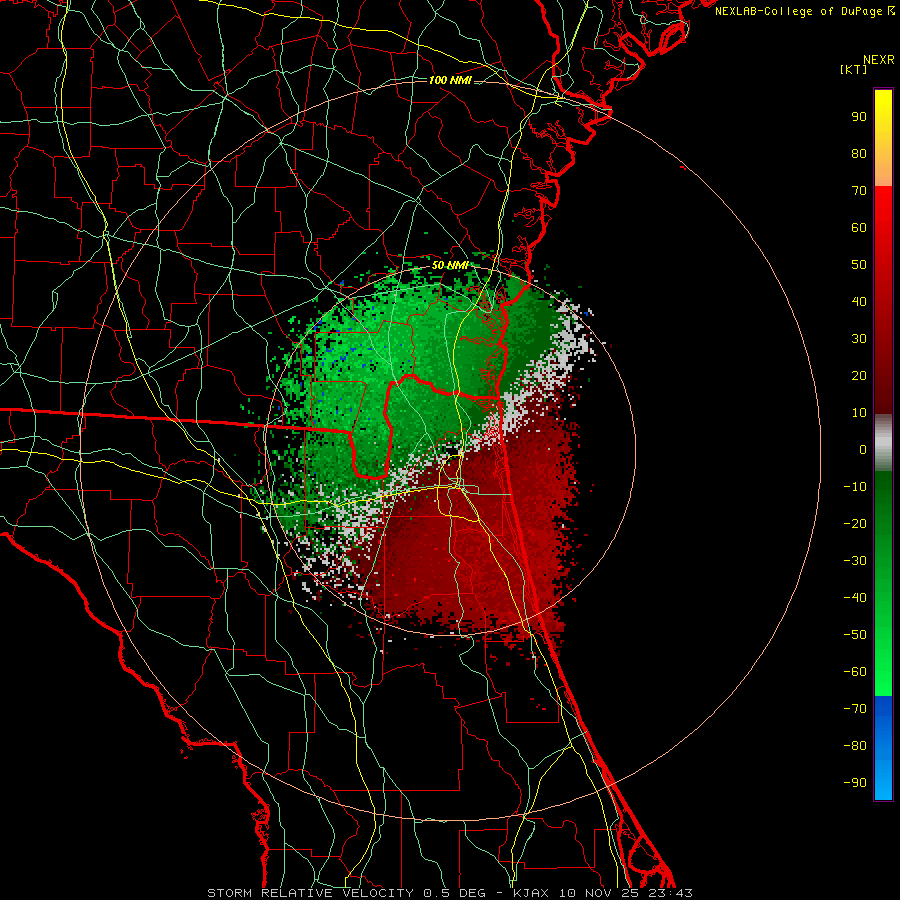The image size is (900, 900).
Task: Click the gray zero-velocity segment of the color bar
Action: coord(883,442)
